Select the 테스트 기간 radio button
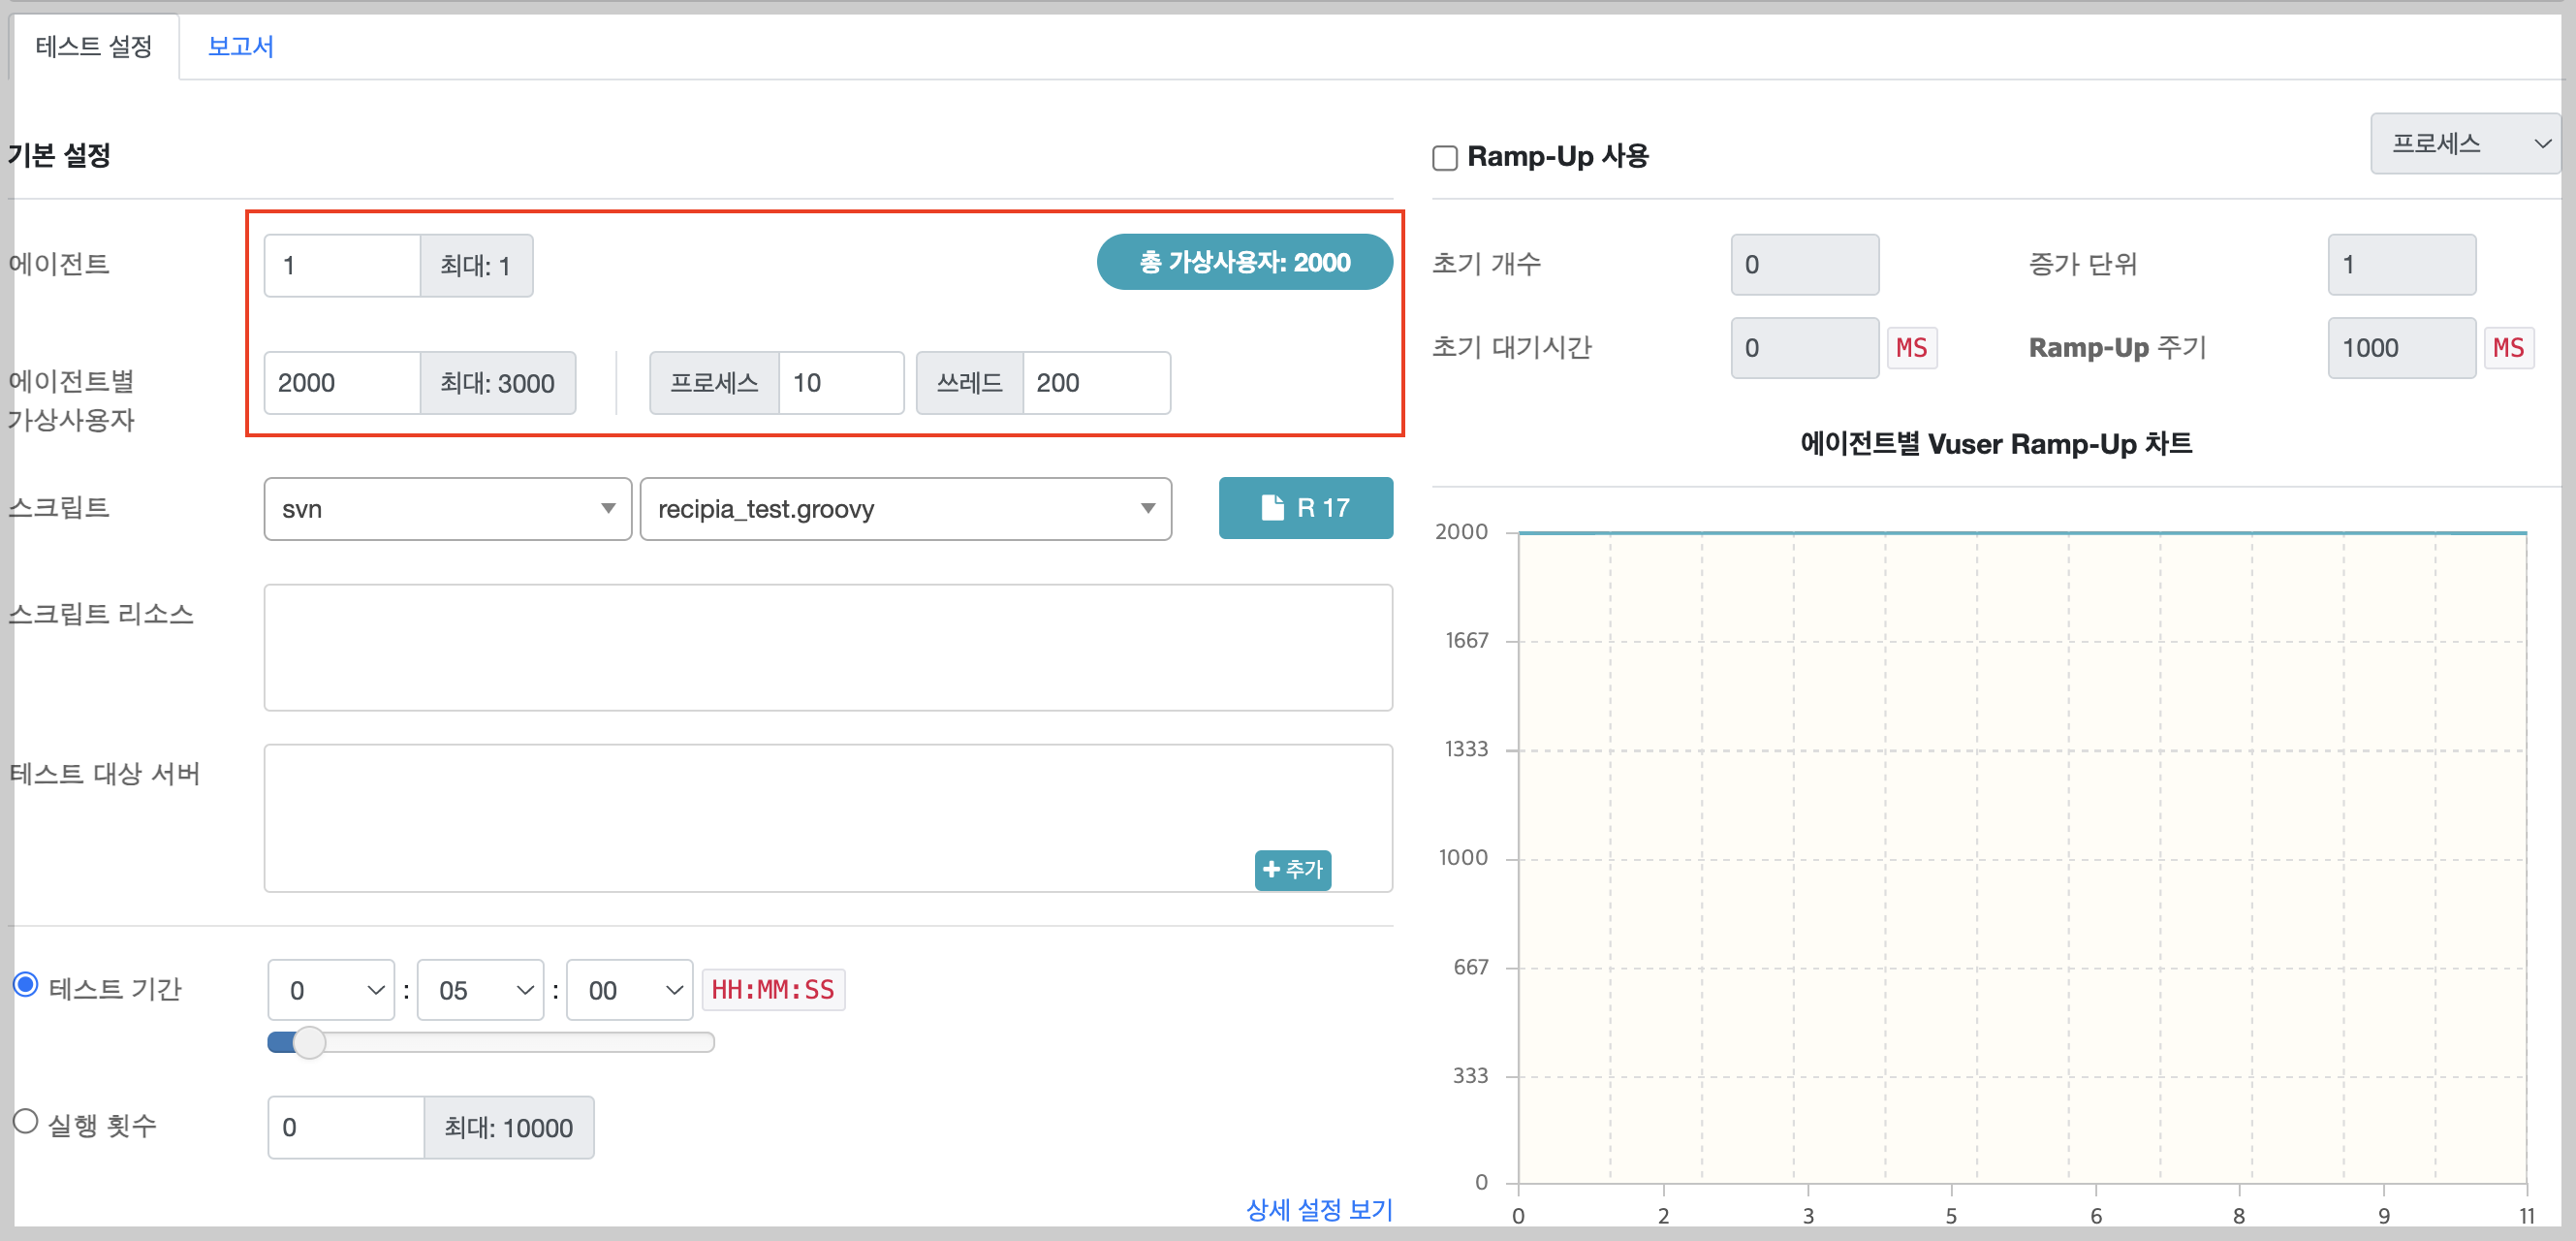The width and height of the screenshot is (2576, 1241). pyautogui.click(x=25, y=986)
